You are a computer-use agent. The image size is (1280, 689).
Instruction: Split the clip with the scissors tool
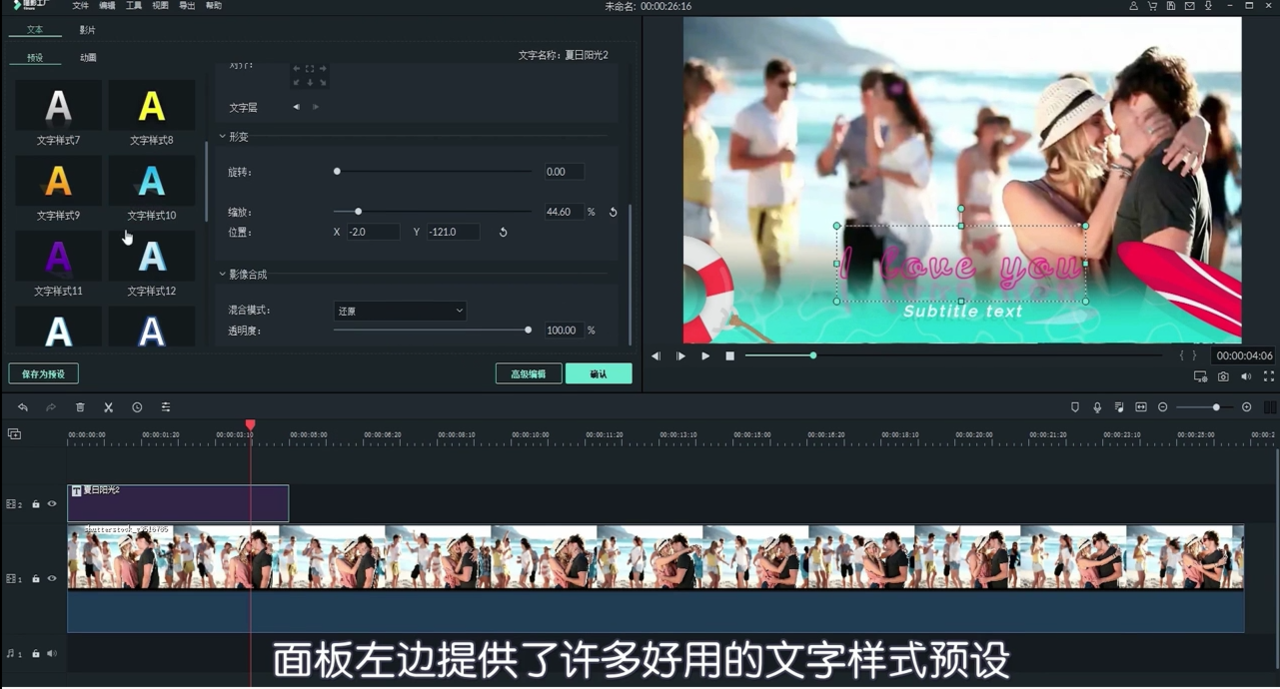tap(108, 407)
